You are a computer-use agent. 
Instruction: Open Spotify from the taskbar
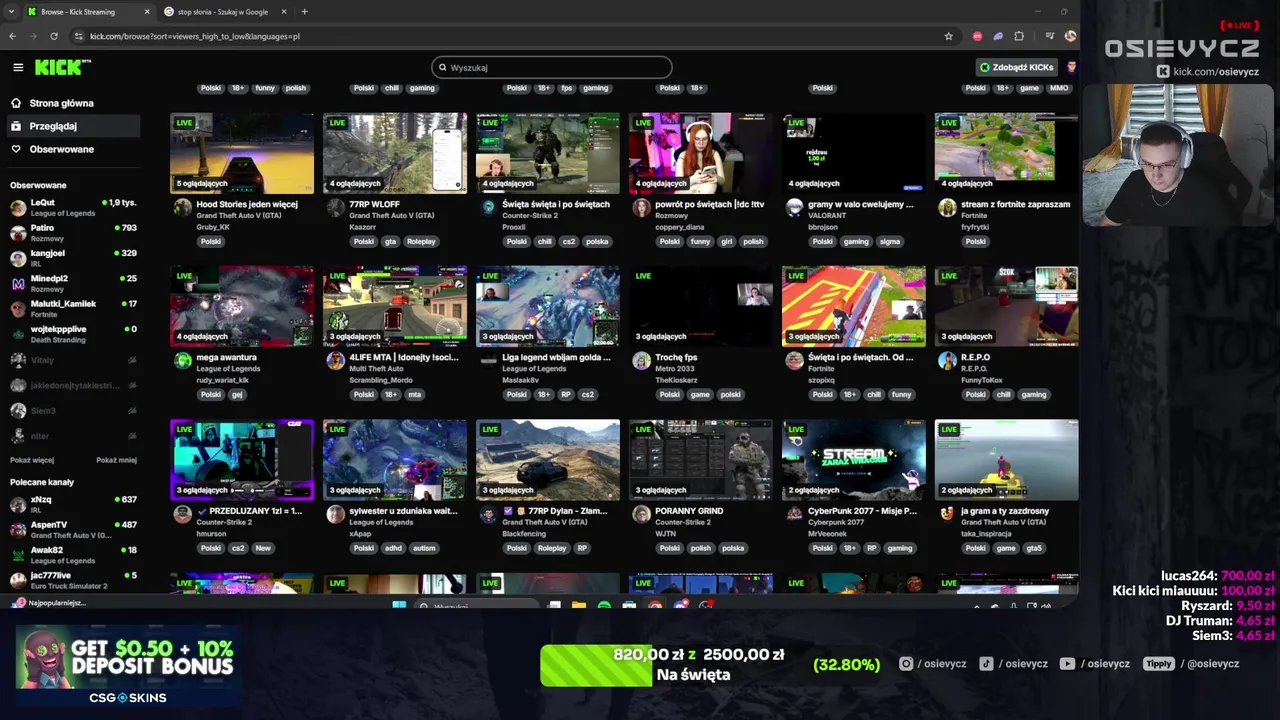pyautogui.click(x=604, y=606)
